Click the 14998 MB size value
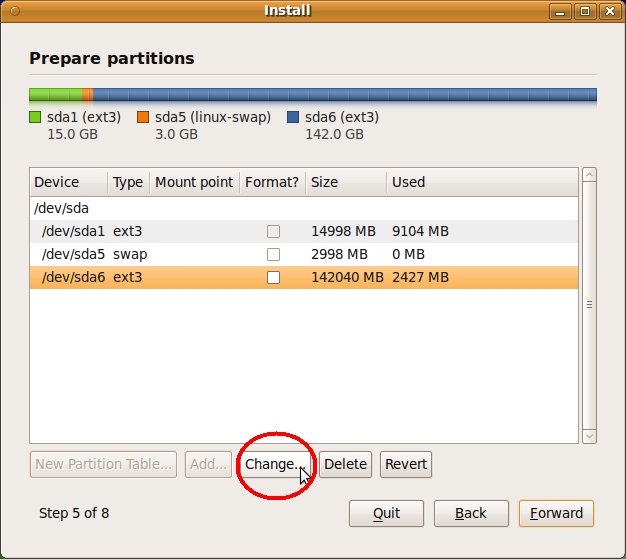Viewport: 626px width, 559px height. (343, 231)
